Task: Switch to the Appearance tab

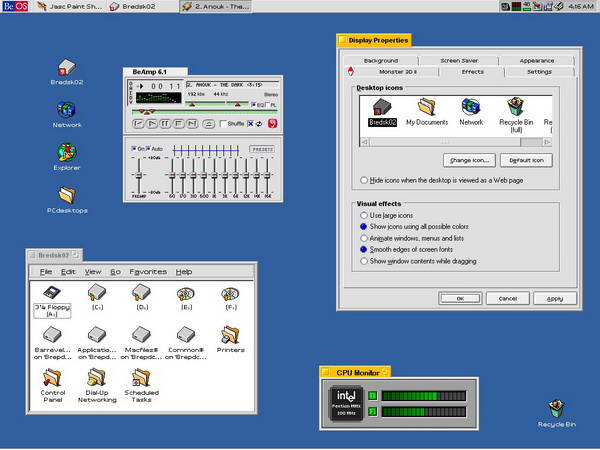Action: point(536,60)
